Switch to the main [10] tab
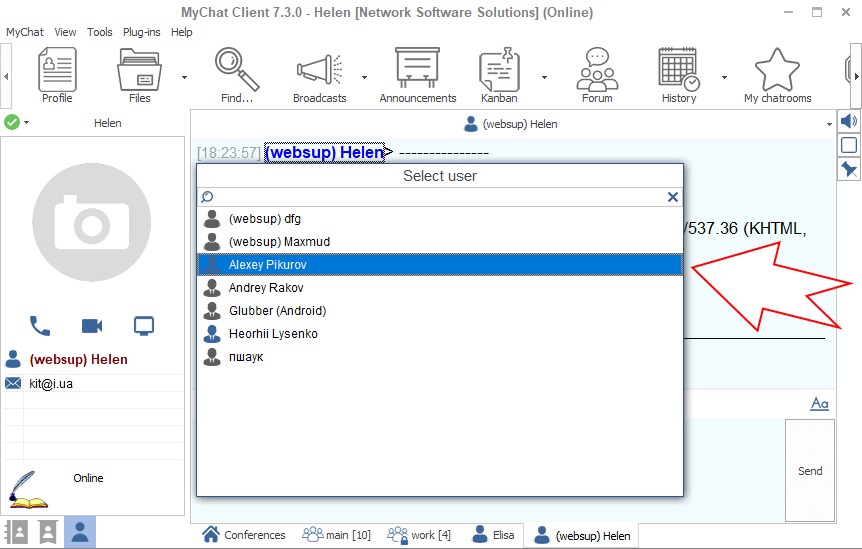The height and width of the screenshot is (549, 862). pos(336,535)
